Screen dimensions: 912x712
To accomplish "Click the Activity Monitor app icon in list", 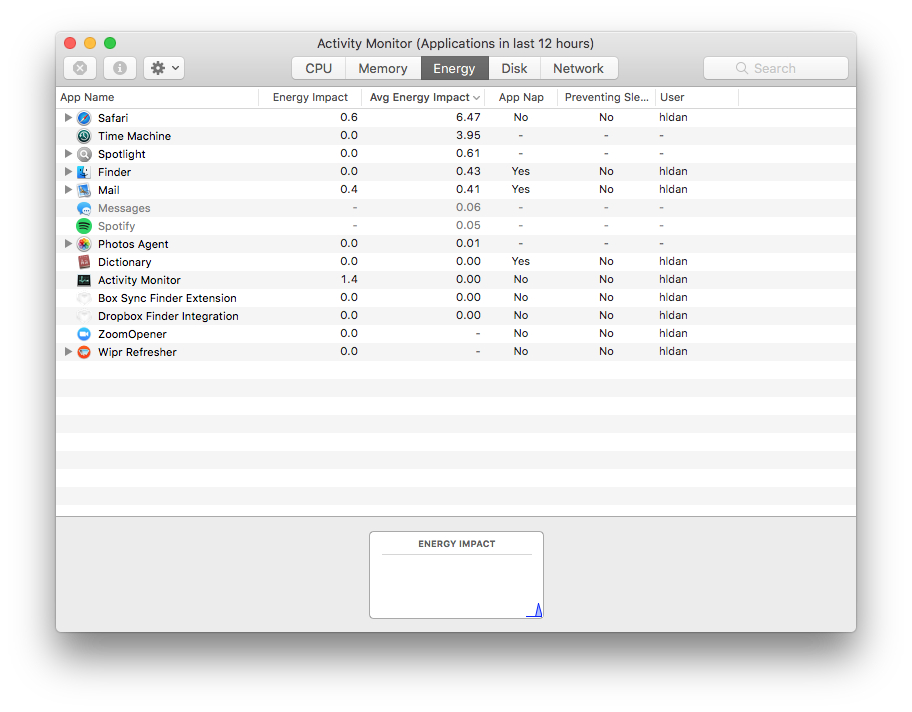I will [x=84, y=280].
